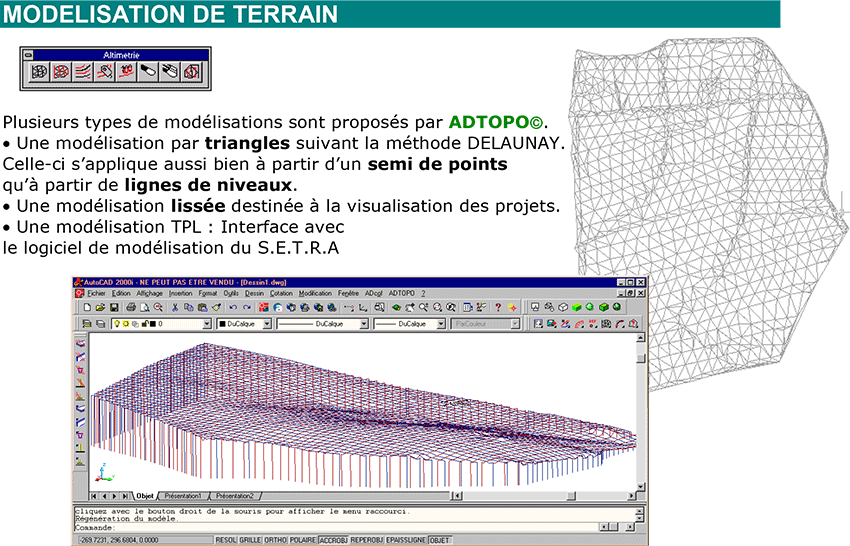
Task: Open the ADcof menu
Action: coord(374,293)
